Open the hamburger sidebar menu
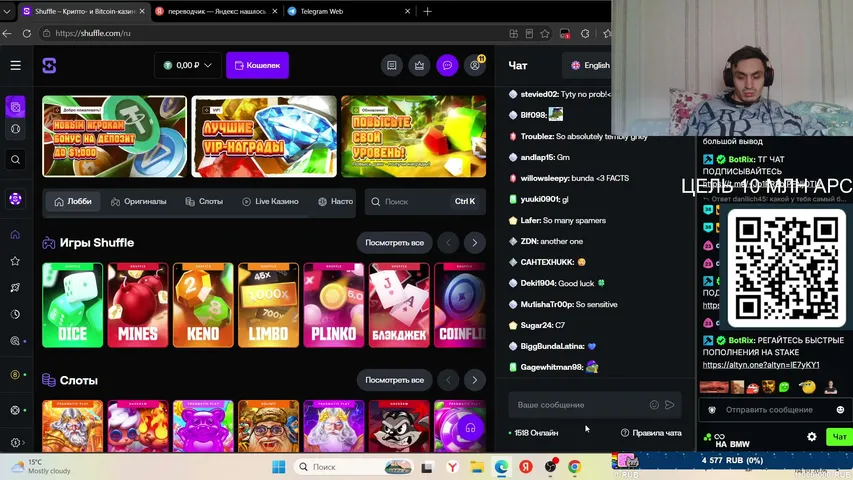Viewport: 853px width, 480px height. [x=15, y=65]
